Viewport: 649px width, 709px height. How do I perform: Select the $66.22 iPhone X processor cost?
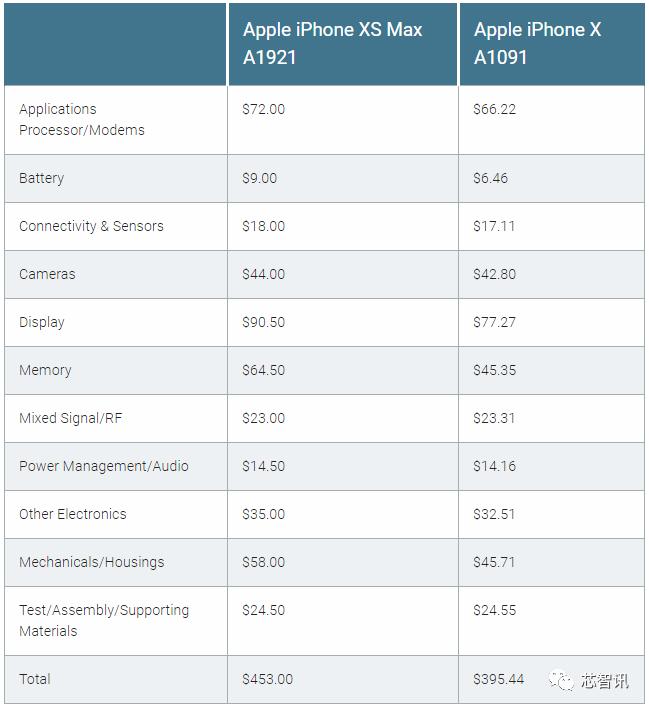click(x=495, y=109)
